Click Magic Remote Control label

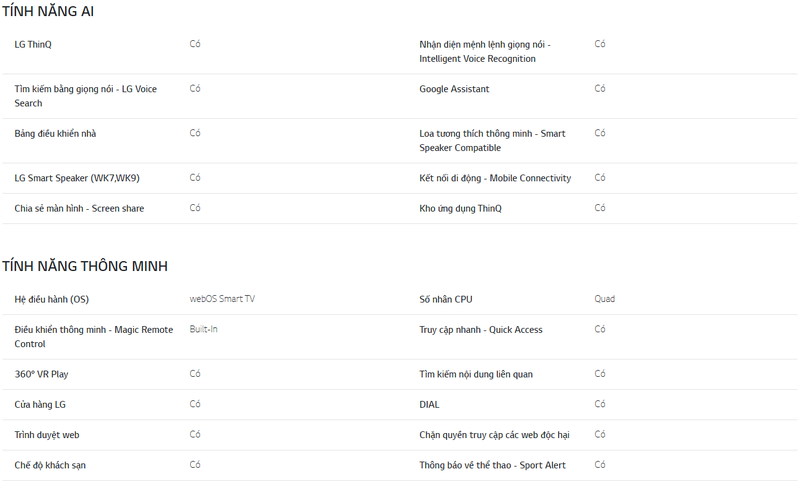tap(93, 337)
